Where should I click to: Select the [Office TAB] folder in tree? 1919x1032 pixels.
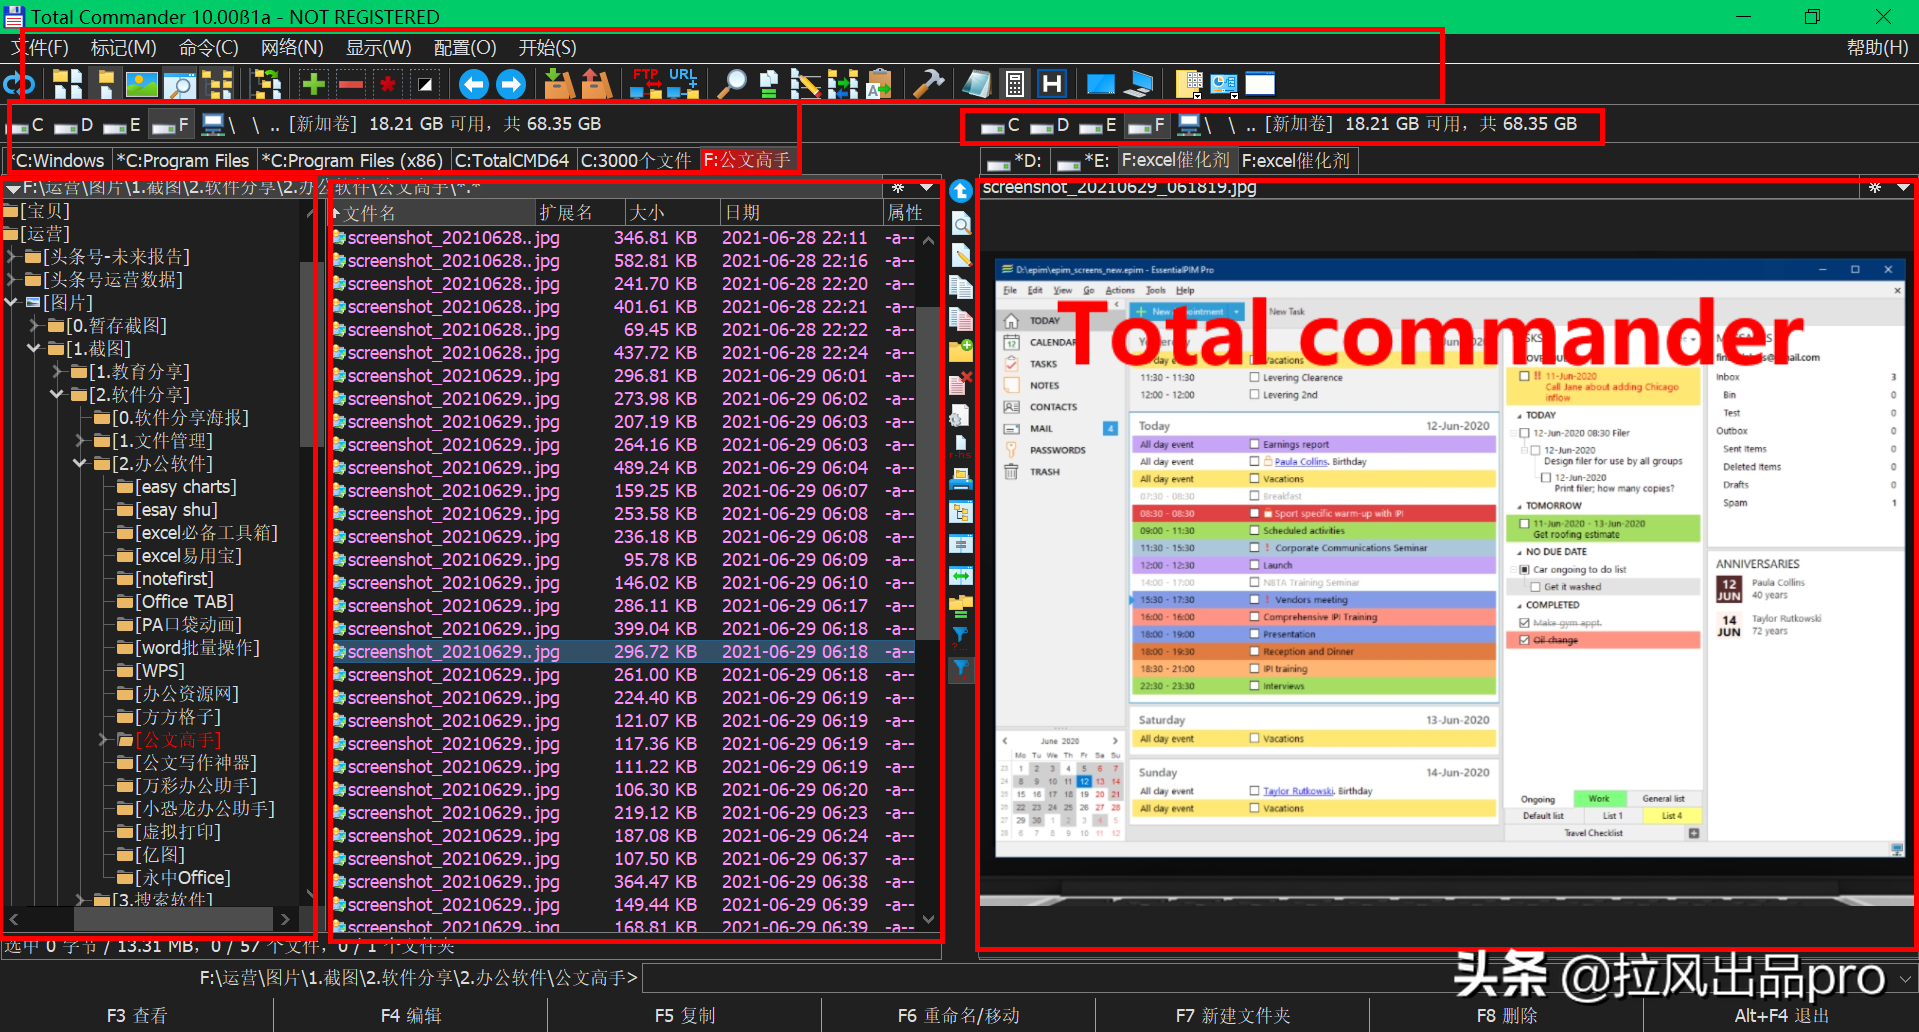[184, 601]
